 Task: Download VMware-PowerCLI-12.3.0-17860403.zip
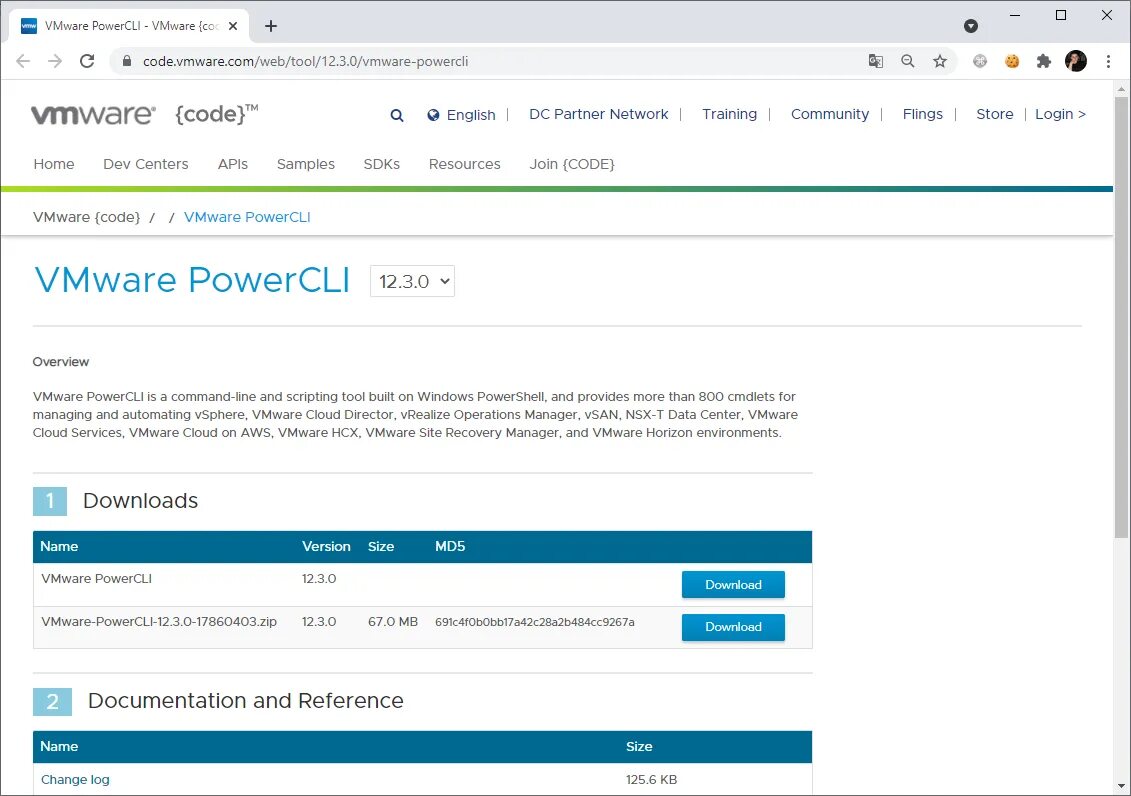(733, 627)
